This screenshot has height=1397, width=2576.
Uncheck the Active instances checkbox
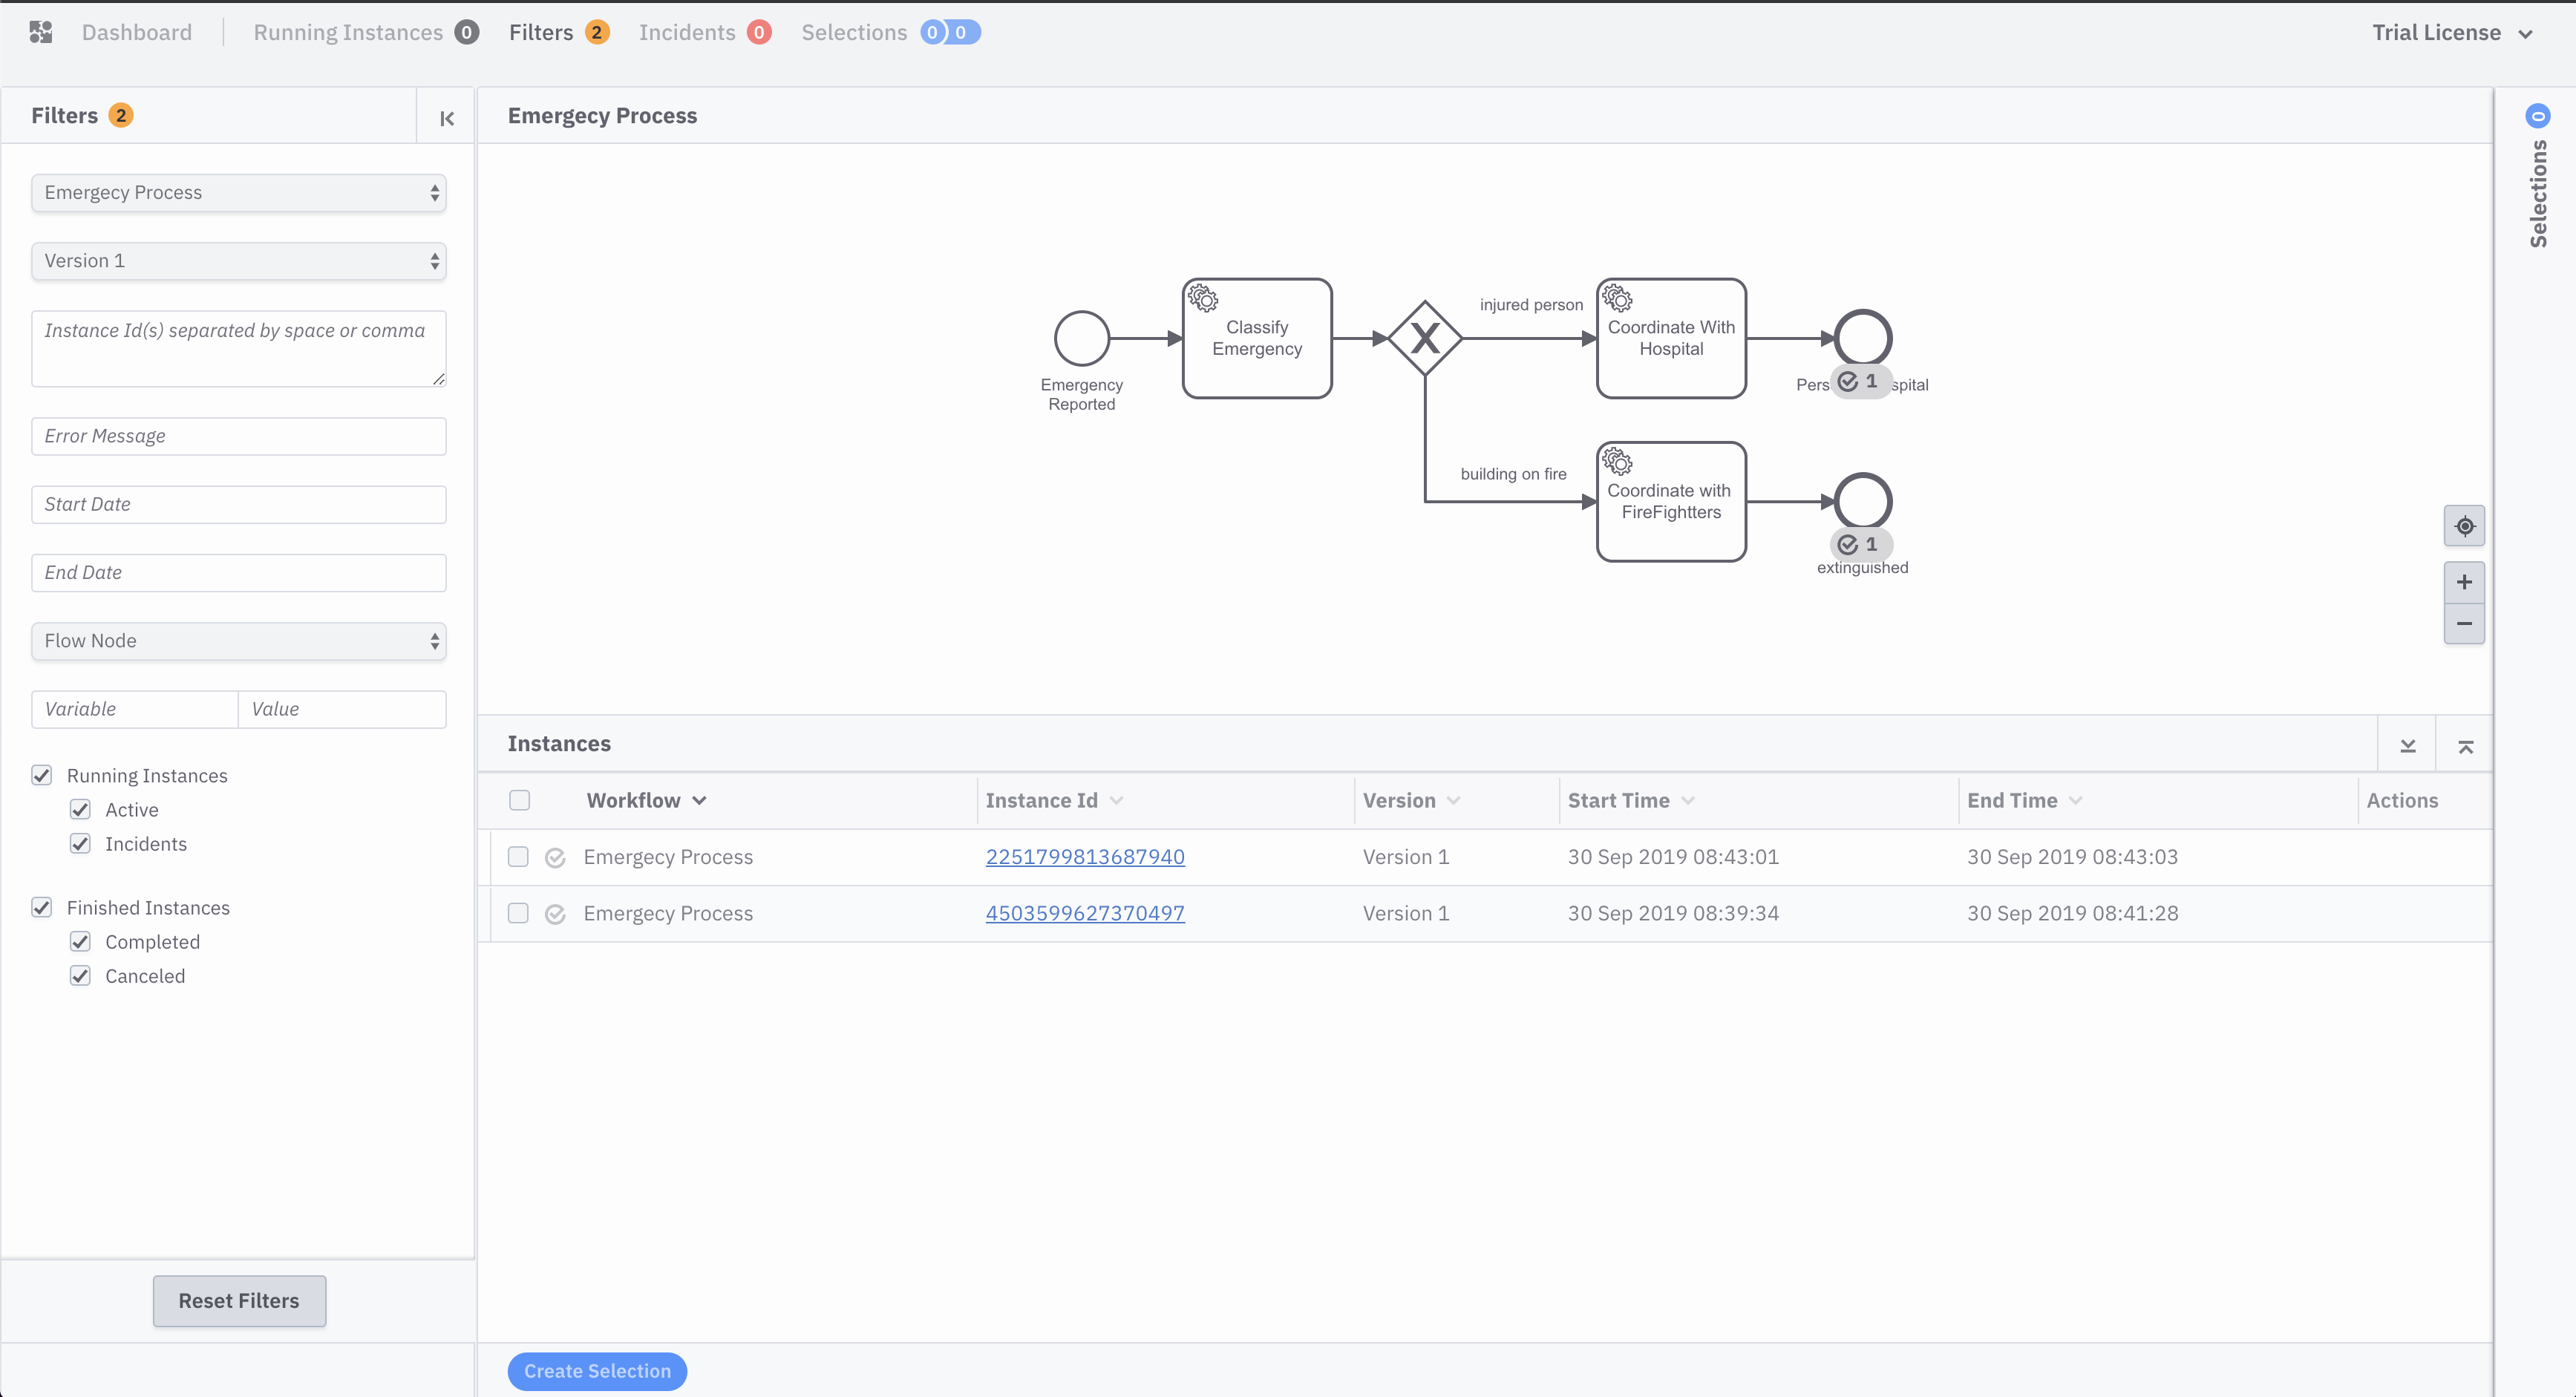point(80,809)
